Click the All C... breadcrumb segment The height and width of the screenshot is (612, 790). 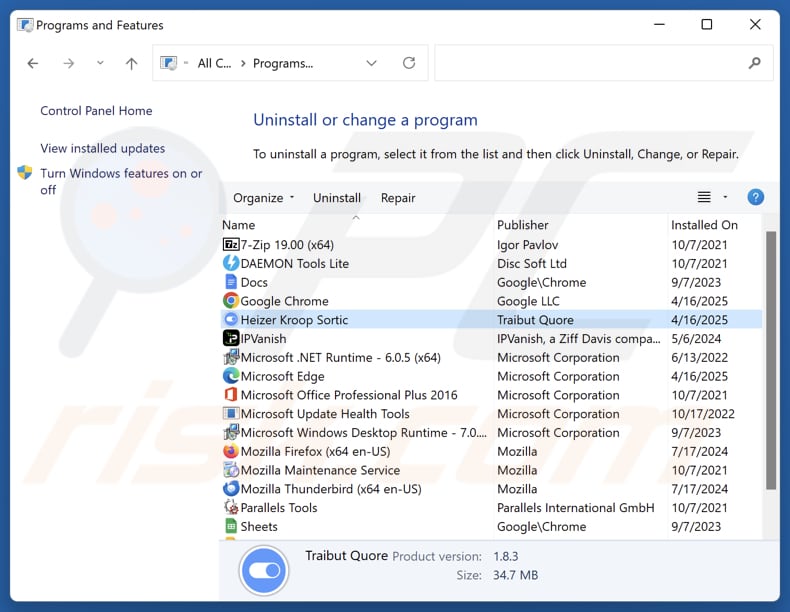point(214,63)
